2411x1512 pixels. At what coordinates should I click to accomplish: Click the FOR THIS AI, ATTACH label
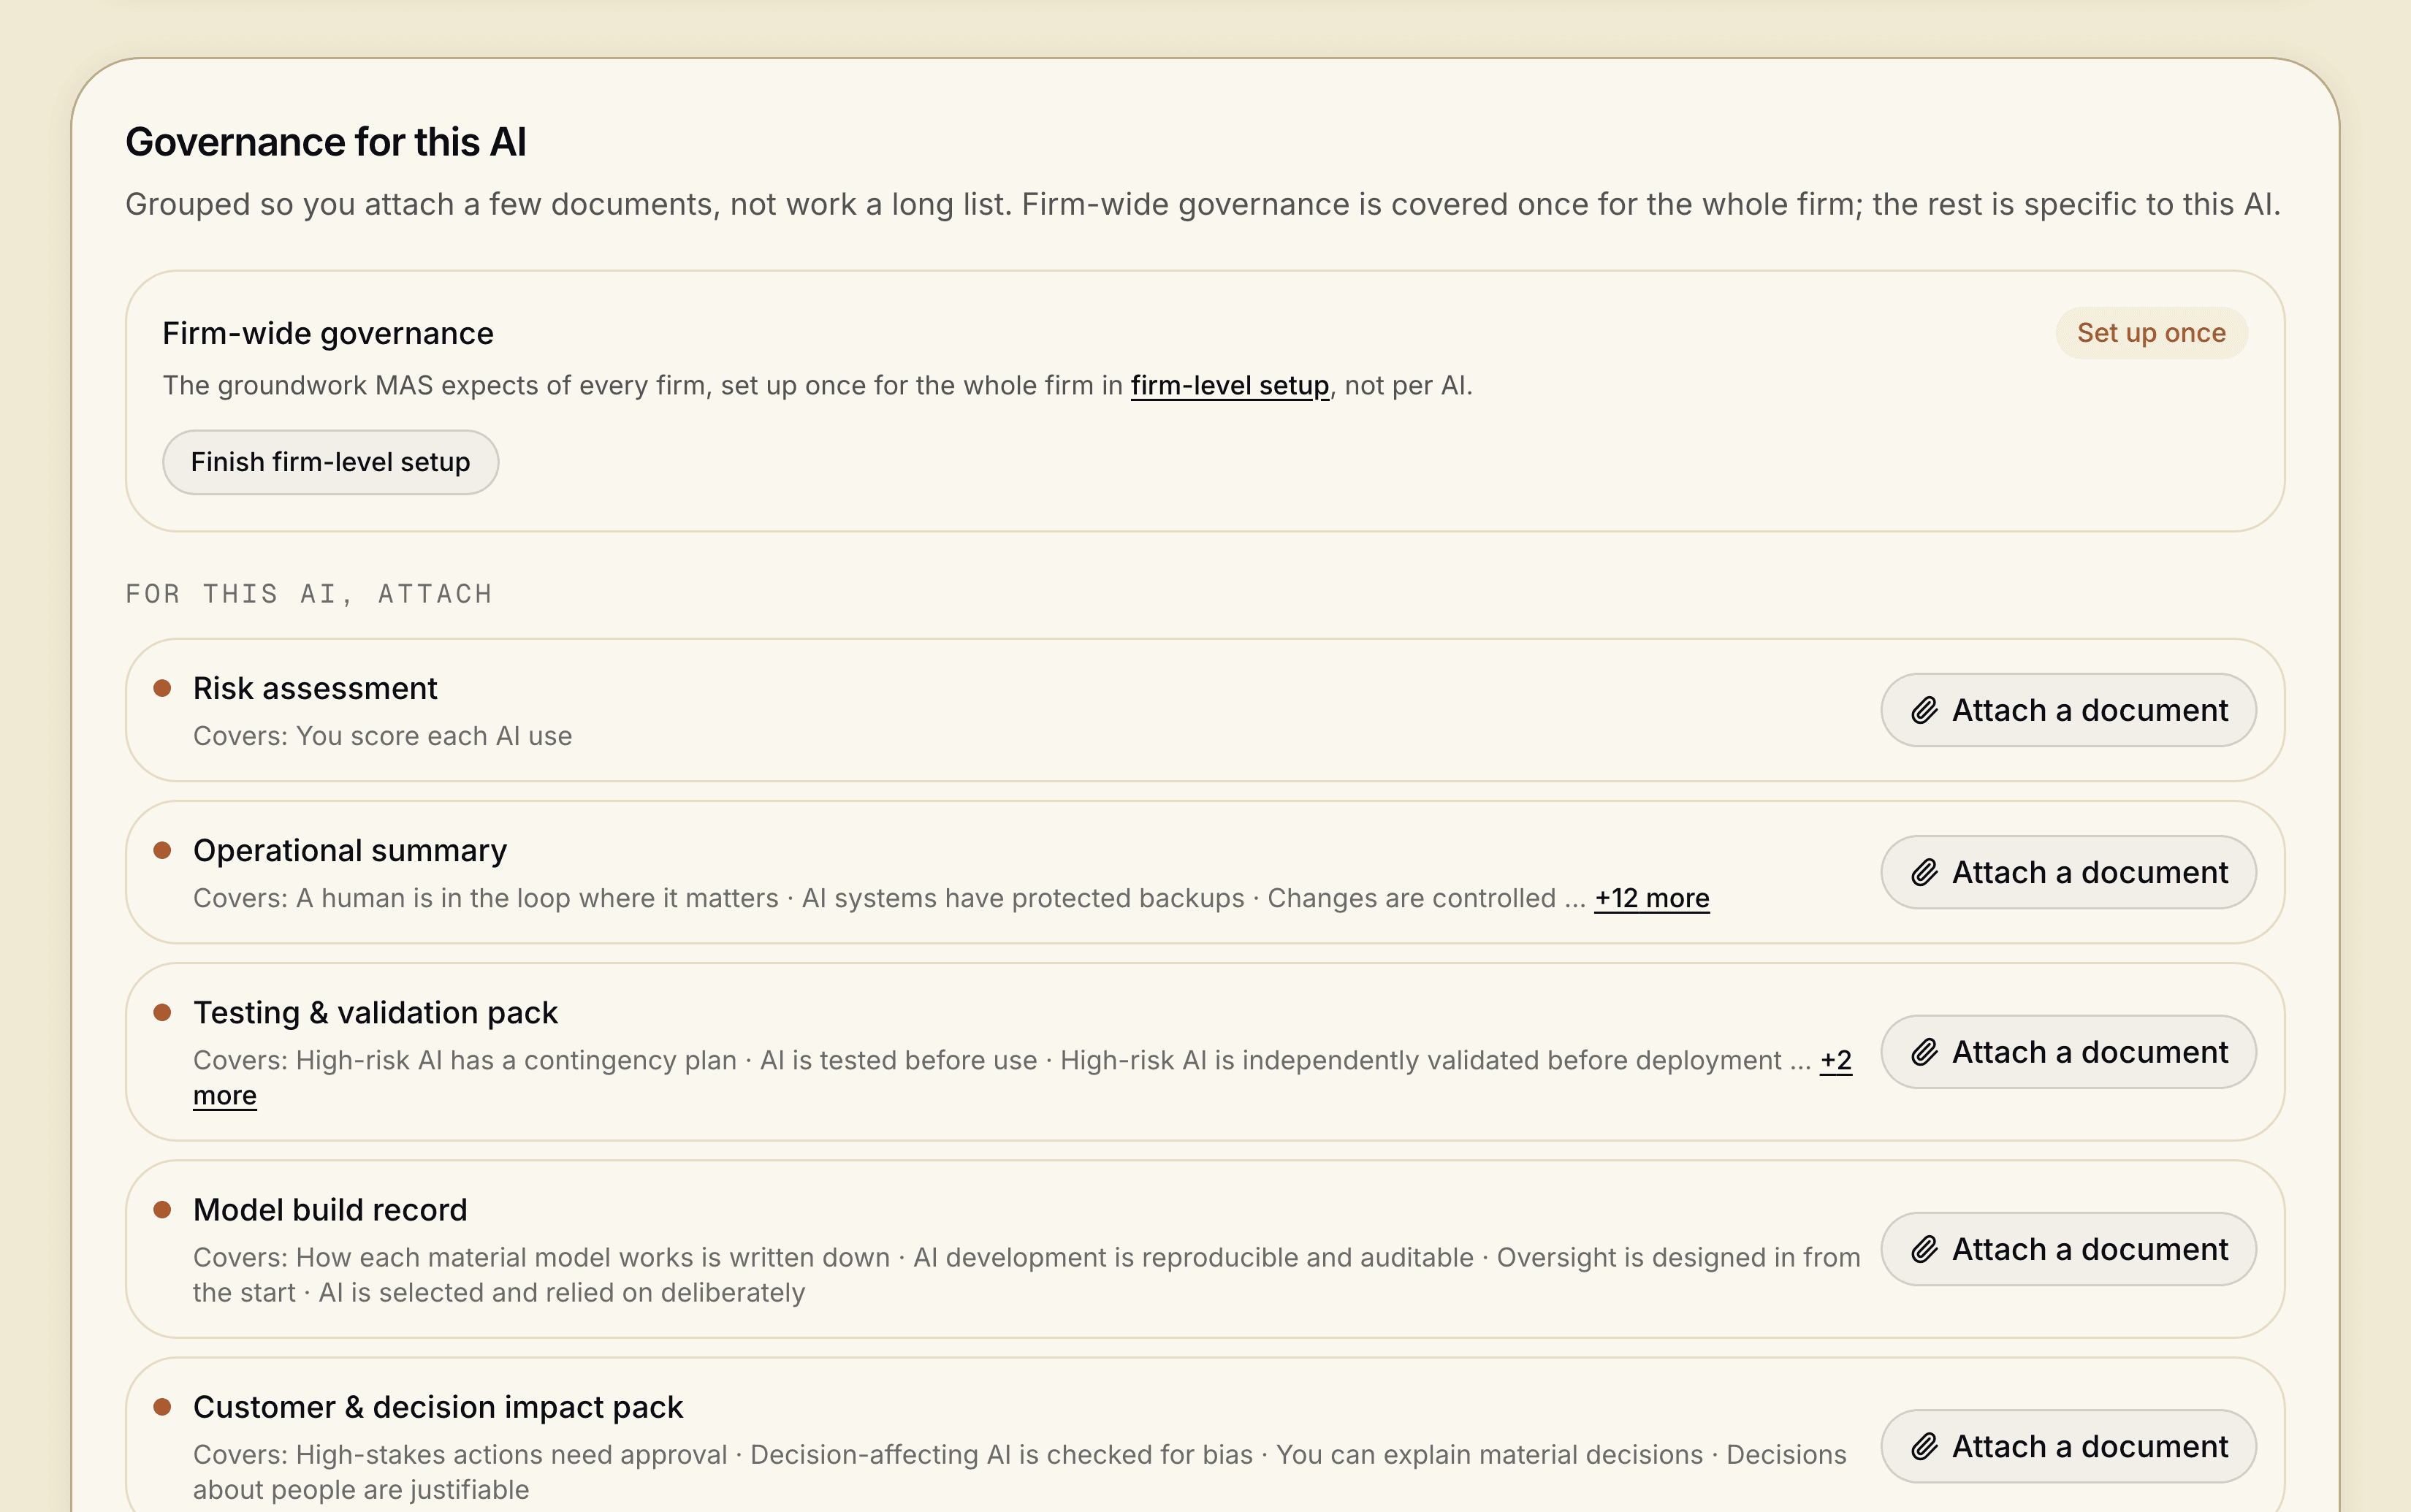pos(309,594)
